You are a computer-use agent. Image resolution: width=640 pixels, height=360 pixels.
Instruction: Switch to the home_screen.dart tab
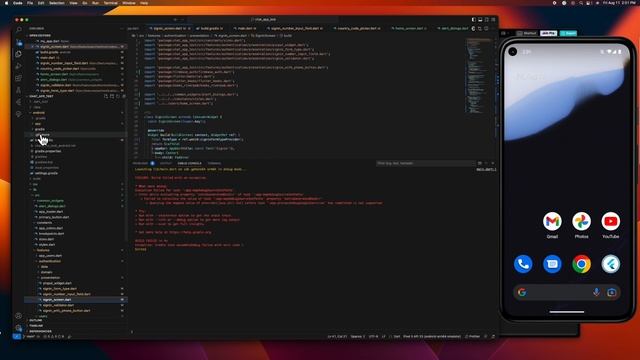coord(410,29)
